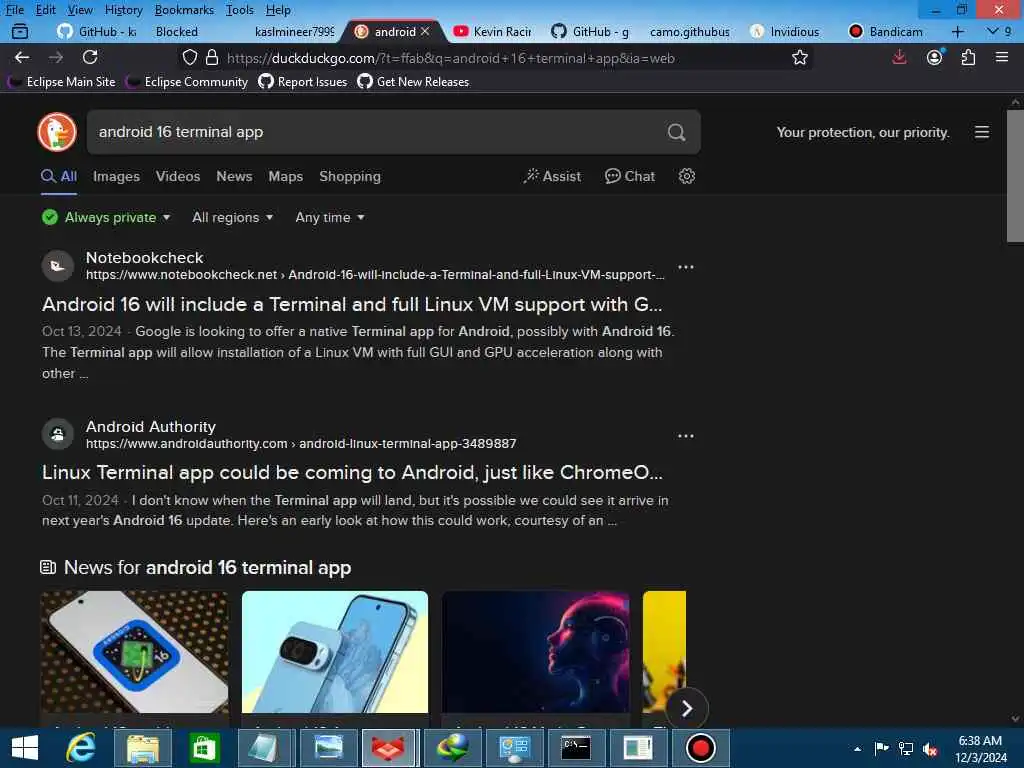This screenshot has width=1024, height=768.
Task: List all tabs dropdown arrow
Action: [993, 31]
